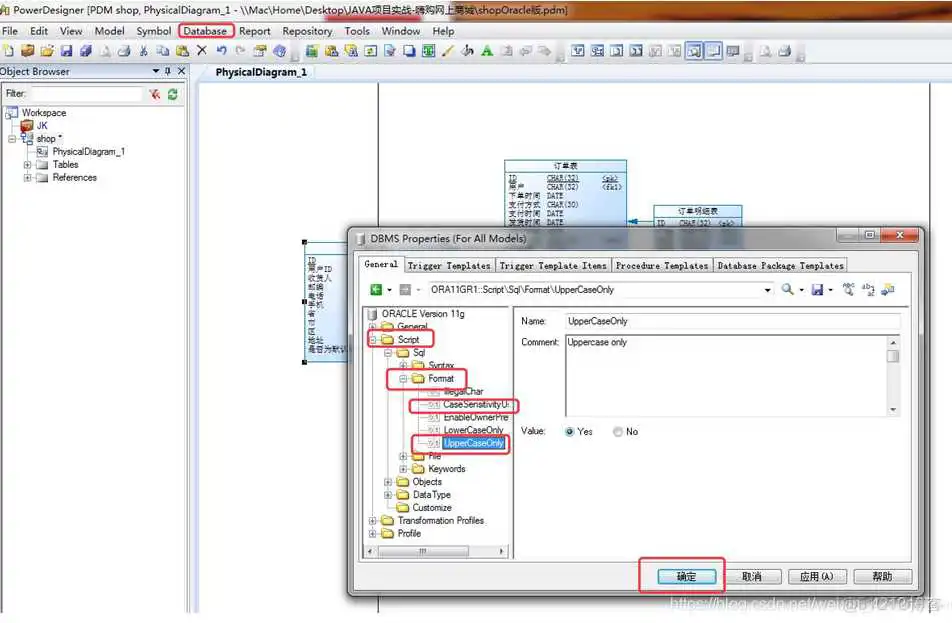The width and height of the screenshot is (952, 623).
Task: Open the ORA11GR1 path dropdown
Action: tap(767, 290)
